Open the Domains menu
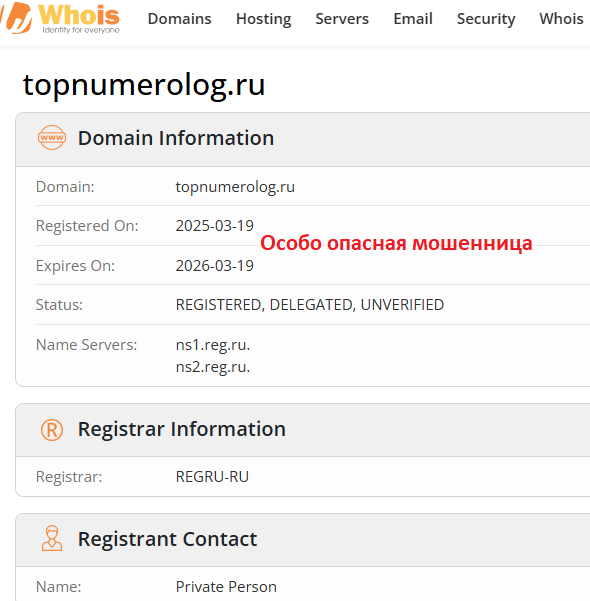This screenshot has height=601, width=590. [179, 19]
